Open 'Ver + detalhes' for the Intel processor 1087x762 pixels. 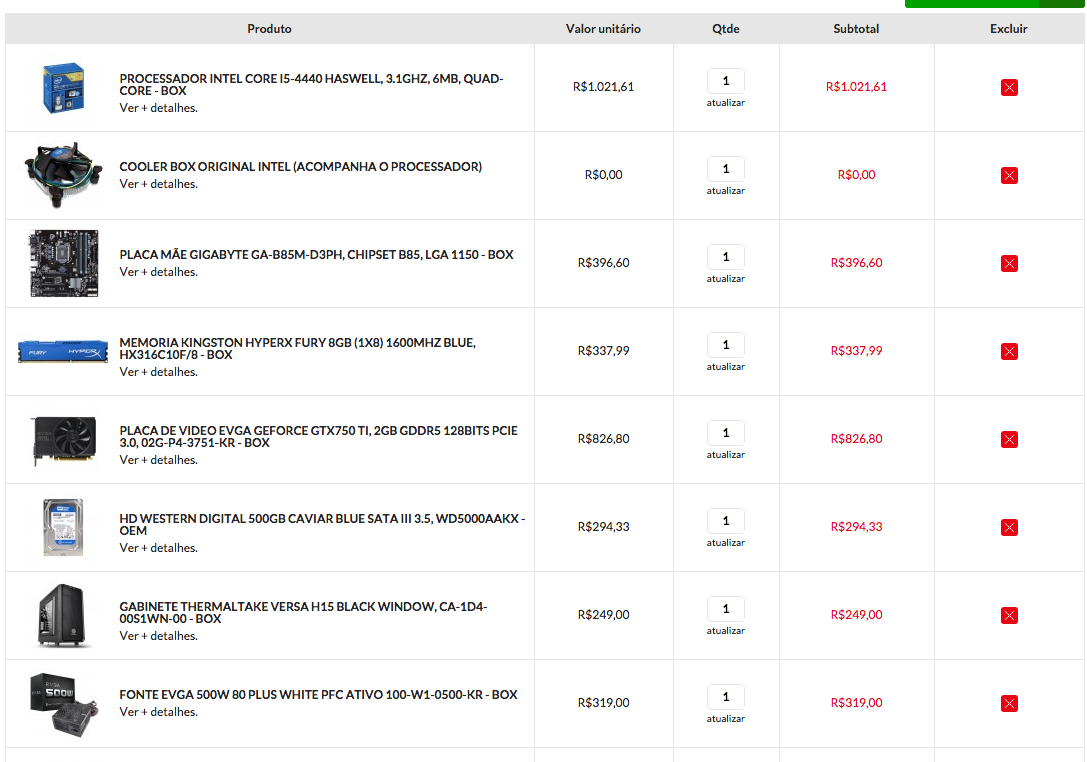point(159,108)
